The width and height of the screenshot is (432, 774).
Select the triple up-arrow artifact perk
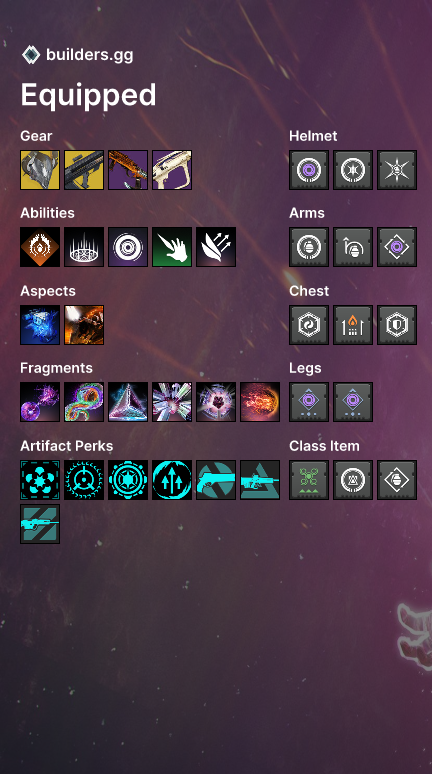click(172, 480)
